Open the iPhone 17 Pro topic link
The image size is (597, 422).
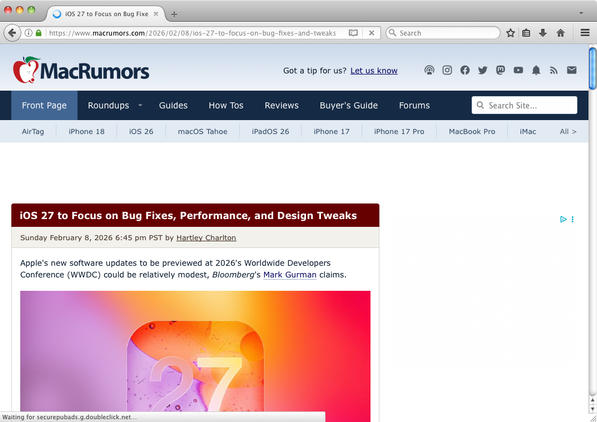pyautogui.click(x=399, y=131)
